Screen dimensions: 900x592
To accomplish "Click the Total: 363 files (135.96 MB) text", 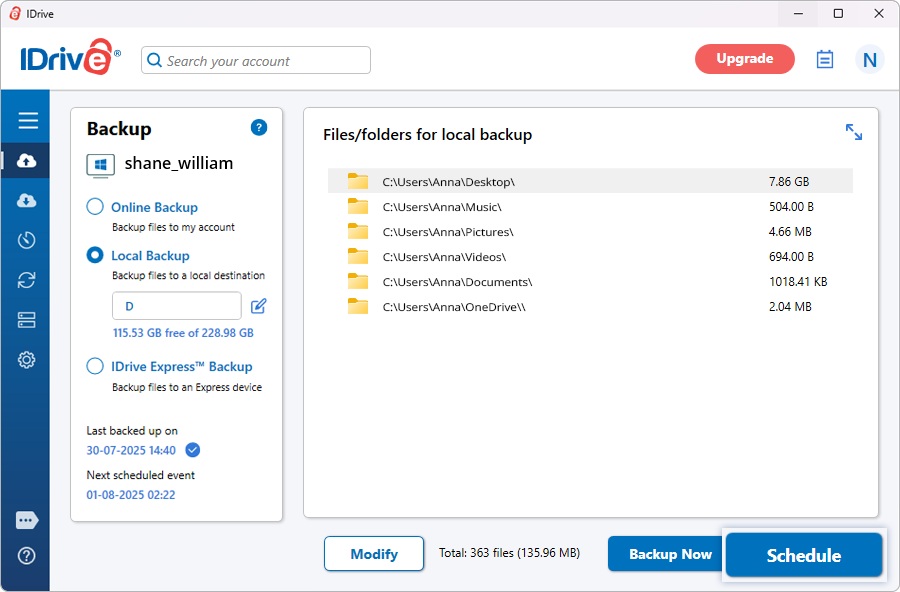I will [509, 553].
